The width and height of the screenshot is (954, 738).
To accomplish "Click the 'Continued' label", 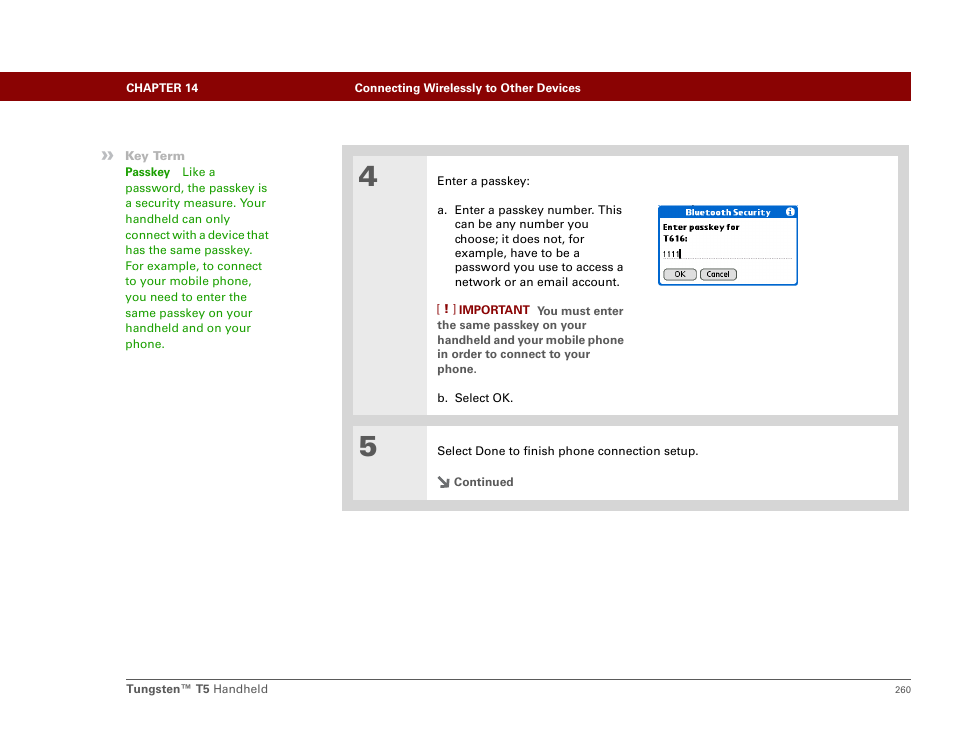I will coord(484,482).
